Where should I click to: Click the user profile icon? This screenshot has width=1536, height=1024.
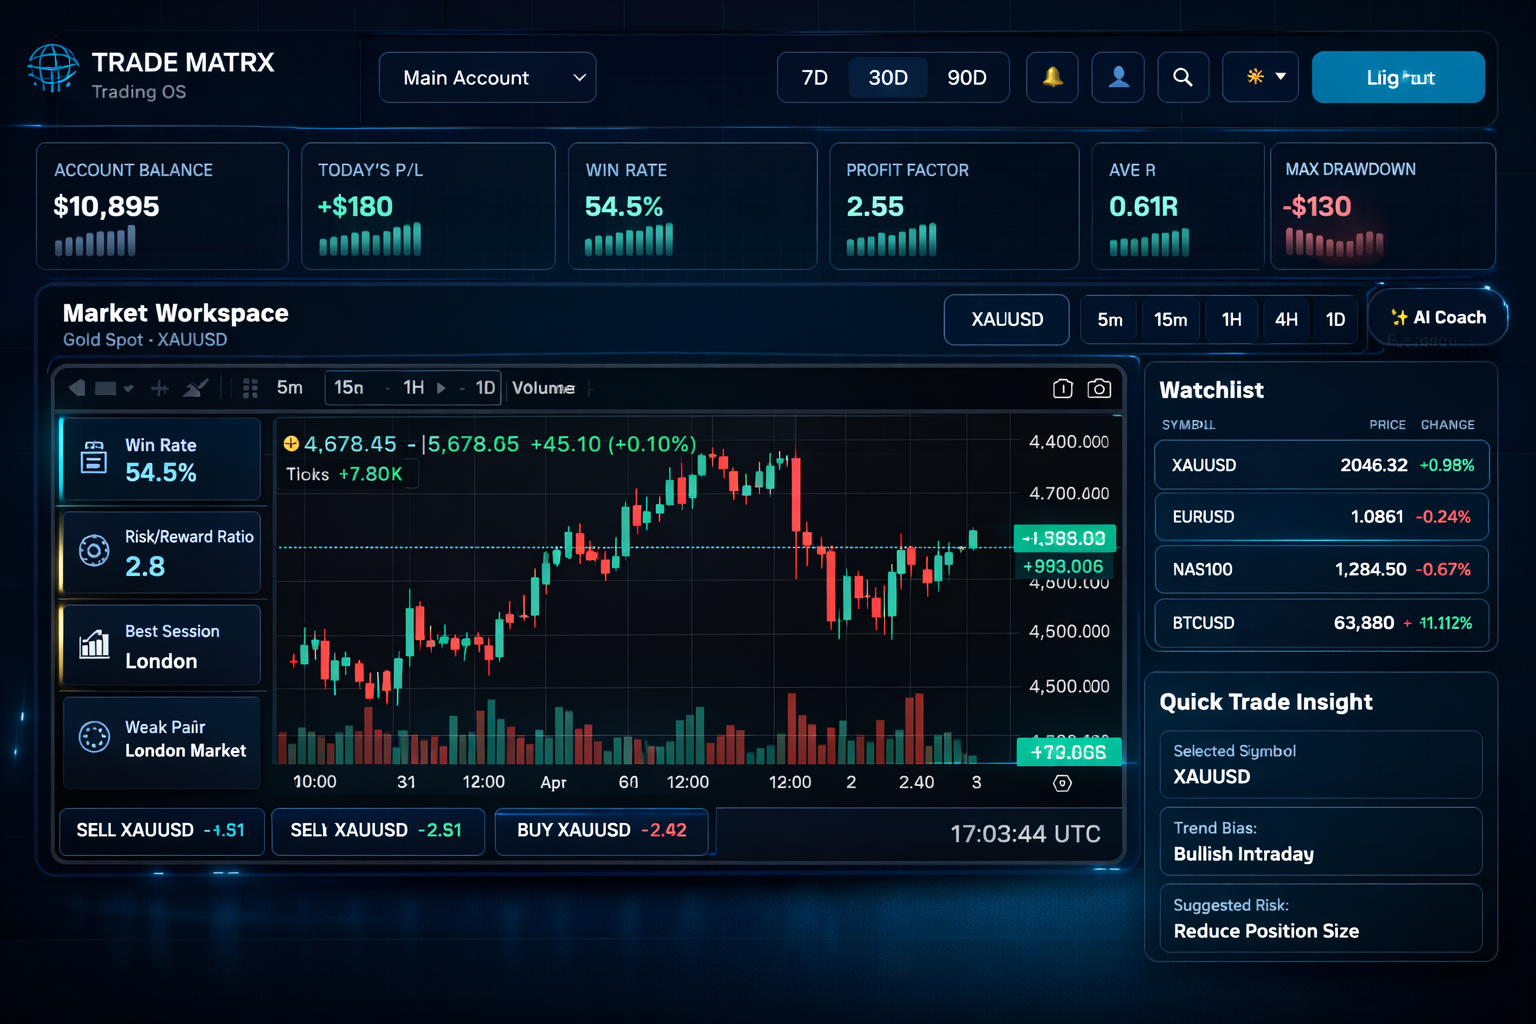click(x=1118, y=77)
